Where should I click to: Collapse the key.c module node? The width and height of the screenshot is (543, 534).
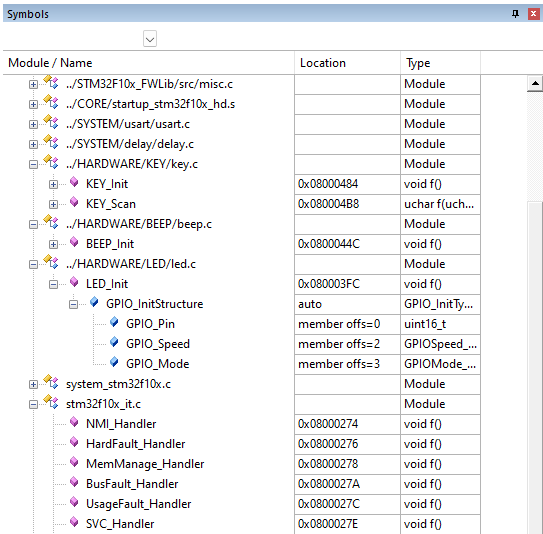33,164
